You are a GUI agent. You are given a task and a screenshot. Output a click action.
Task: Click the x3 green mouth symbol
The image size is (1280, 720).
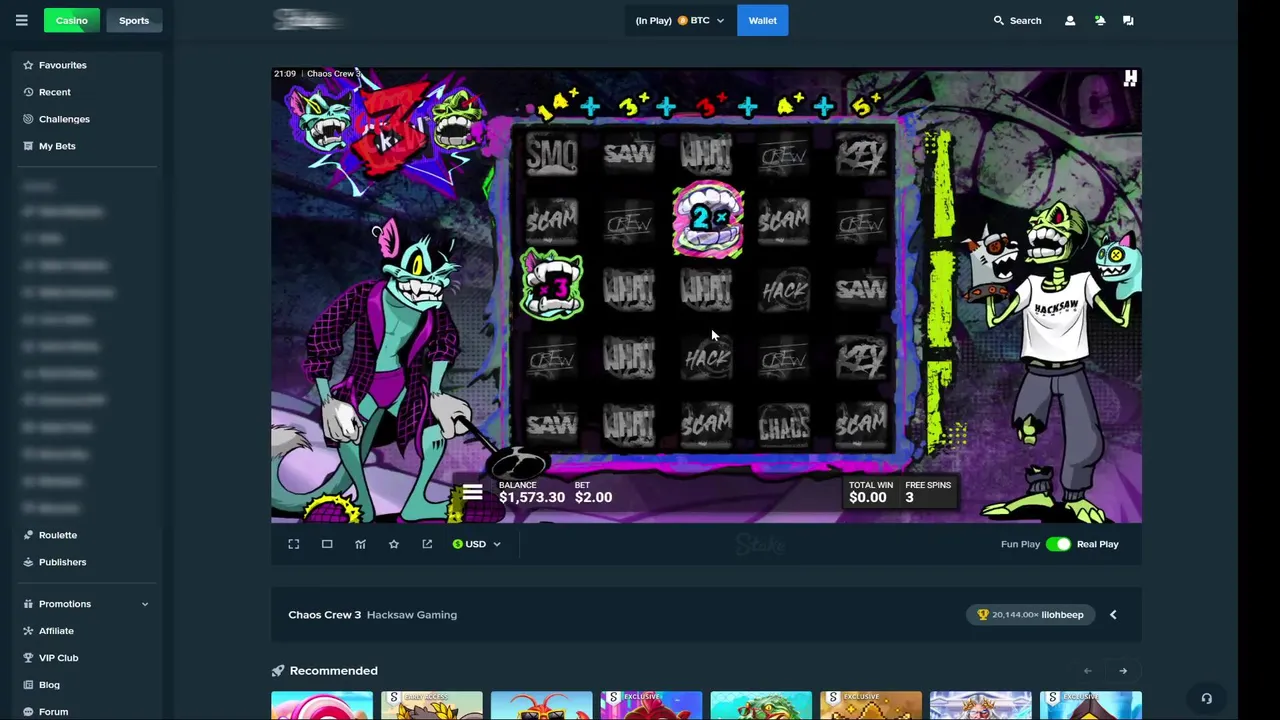coord(551,287)
